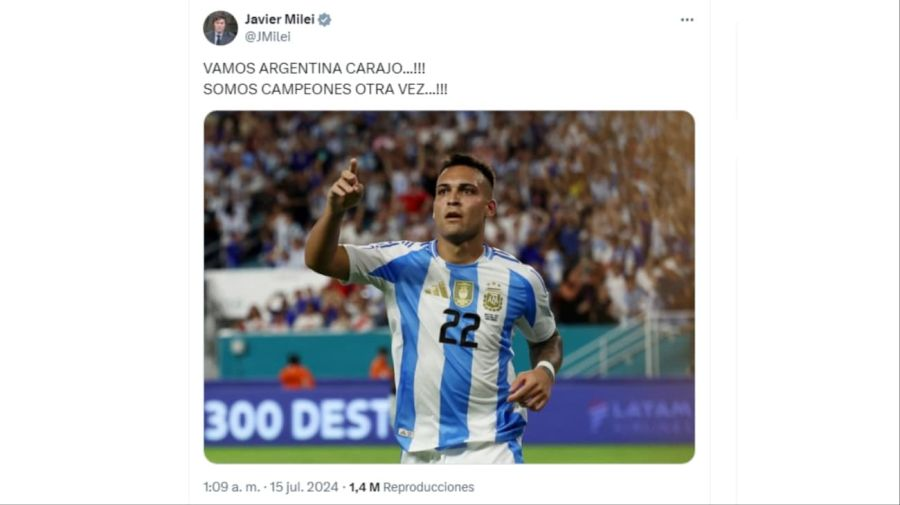
Task: Open the @JMilei handle link
Action: (267, 37)
